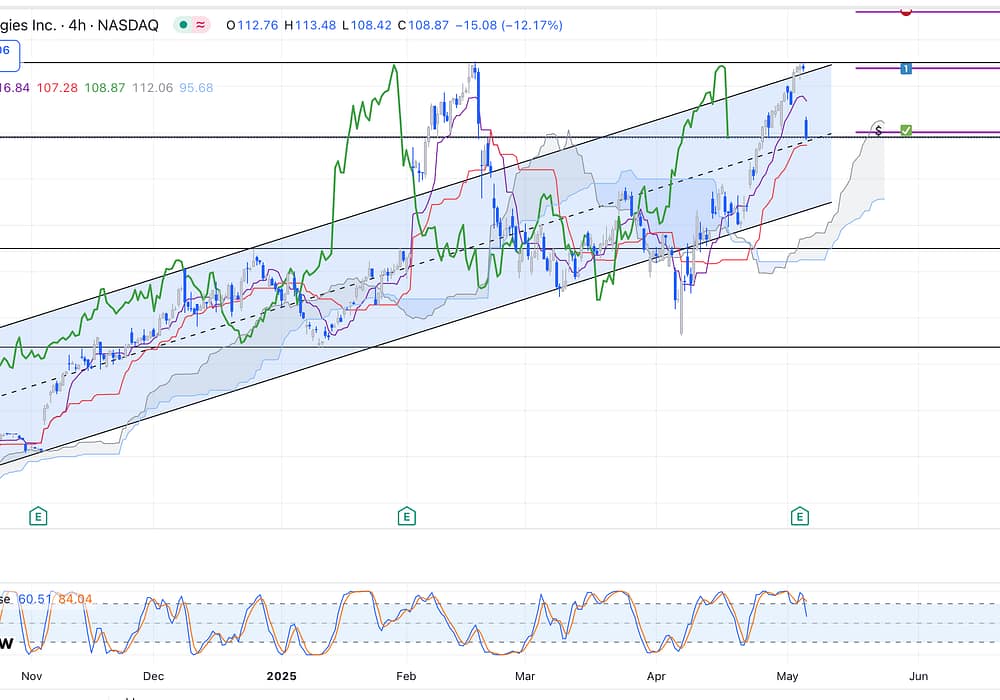1000x700 pixels.
Task: Select the red 107.28 indicator value
Action: [x=57, y=88]
